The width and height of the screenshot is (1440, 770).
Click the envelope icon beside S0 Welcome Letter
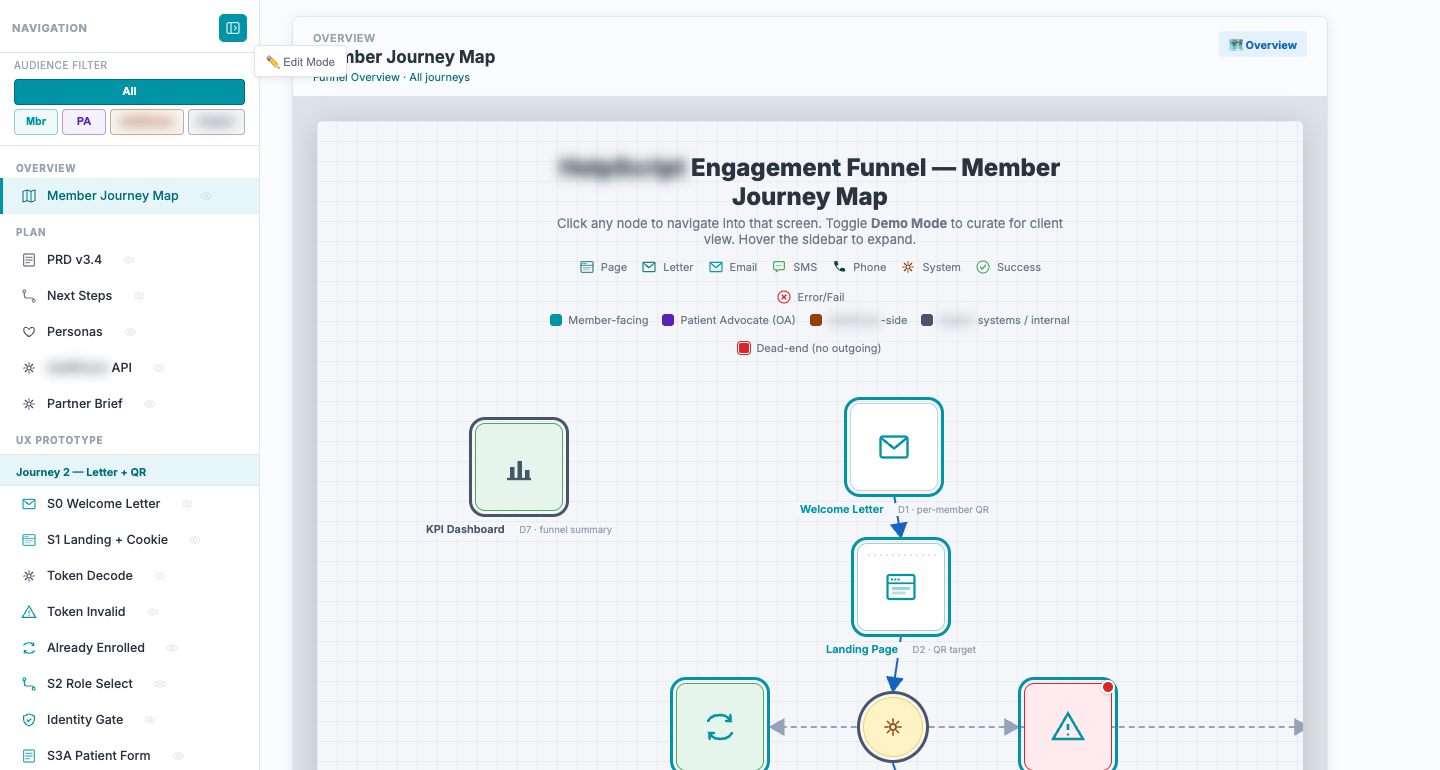pos(29,504)
